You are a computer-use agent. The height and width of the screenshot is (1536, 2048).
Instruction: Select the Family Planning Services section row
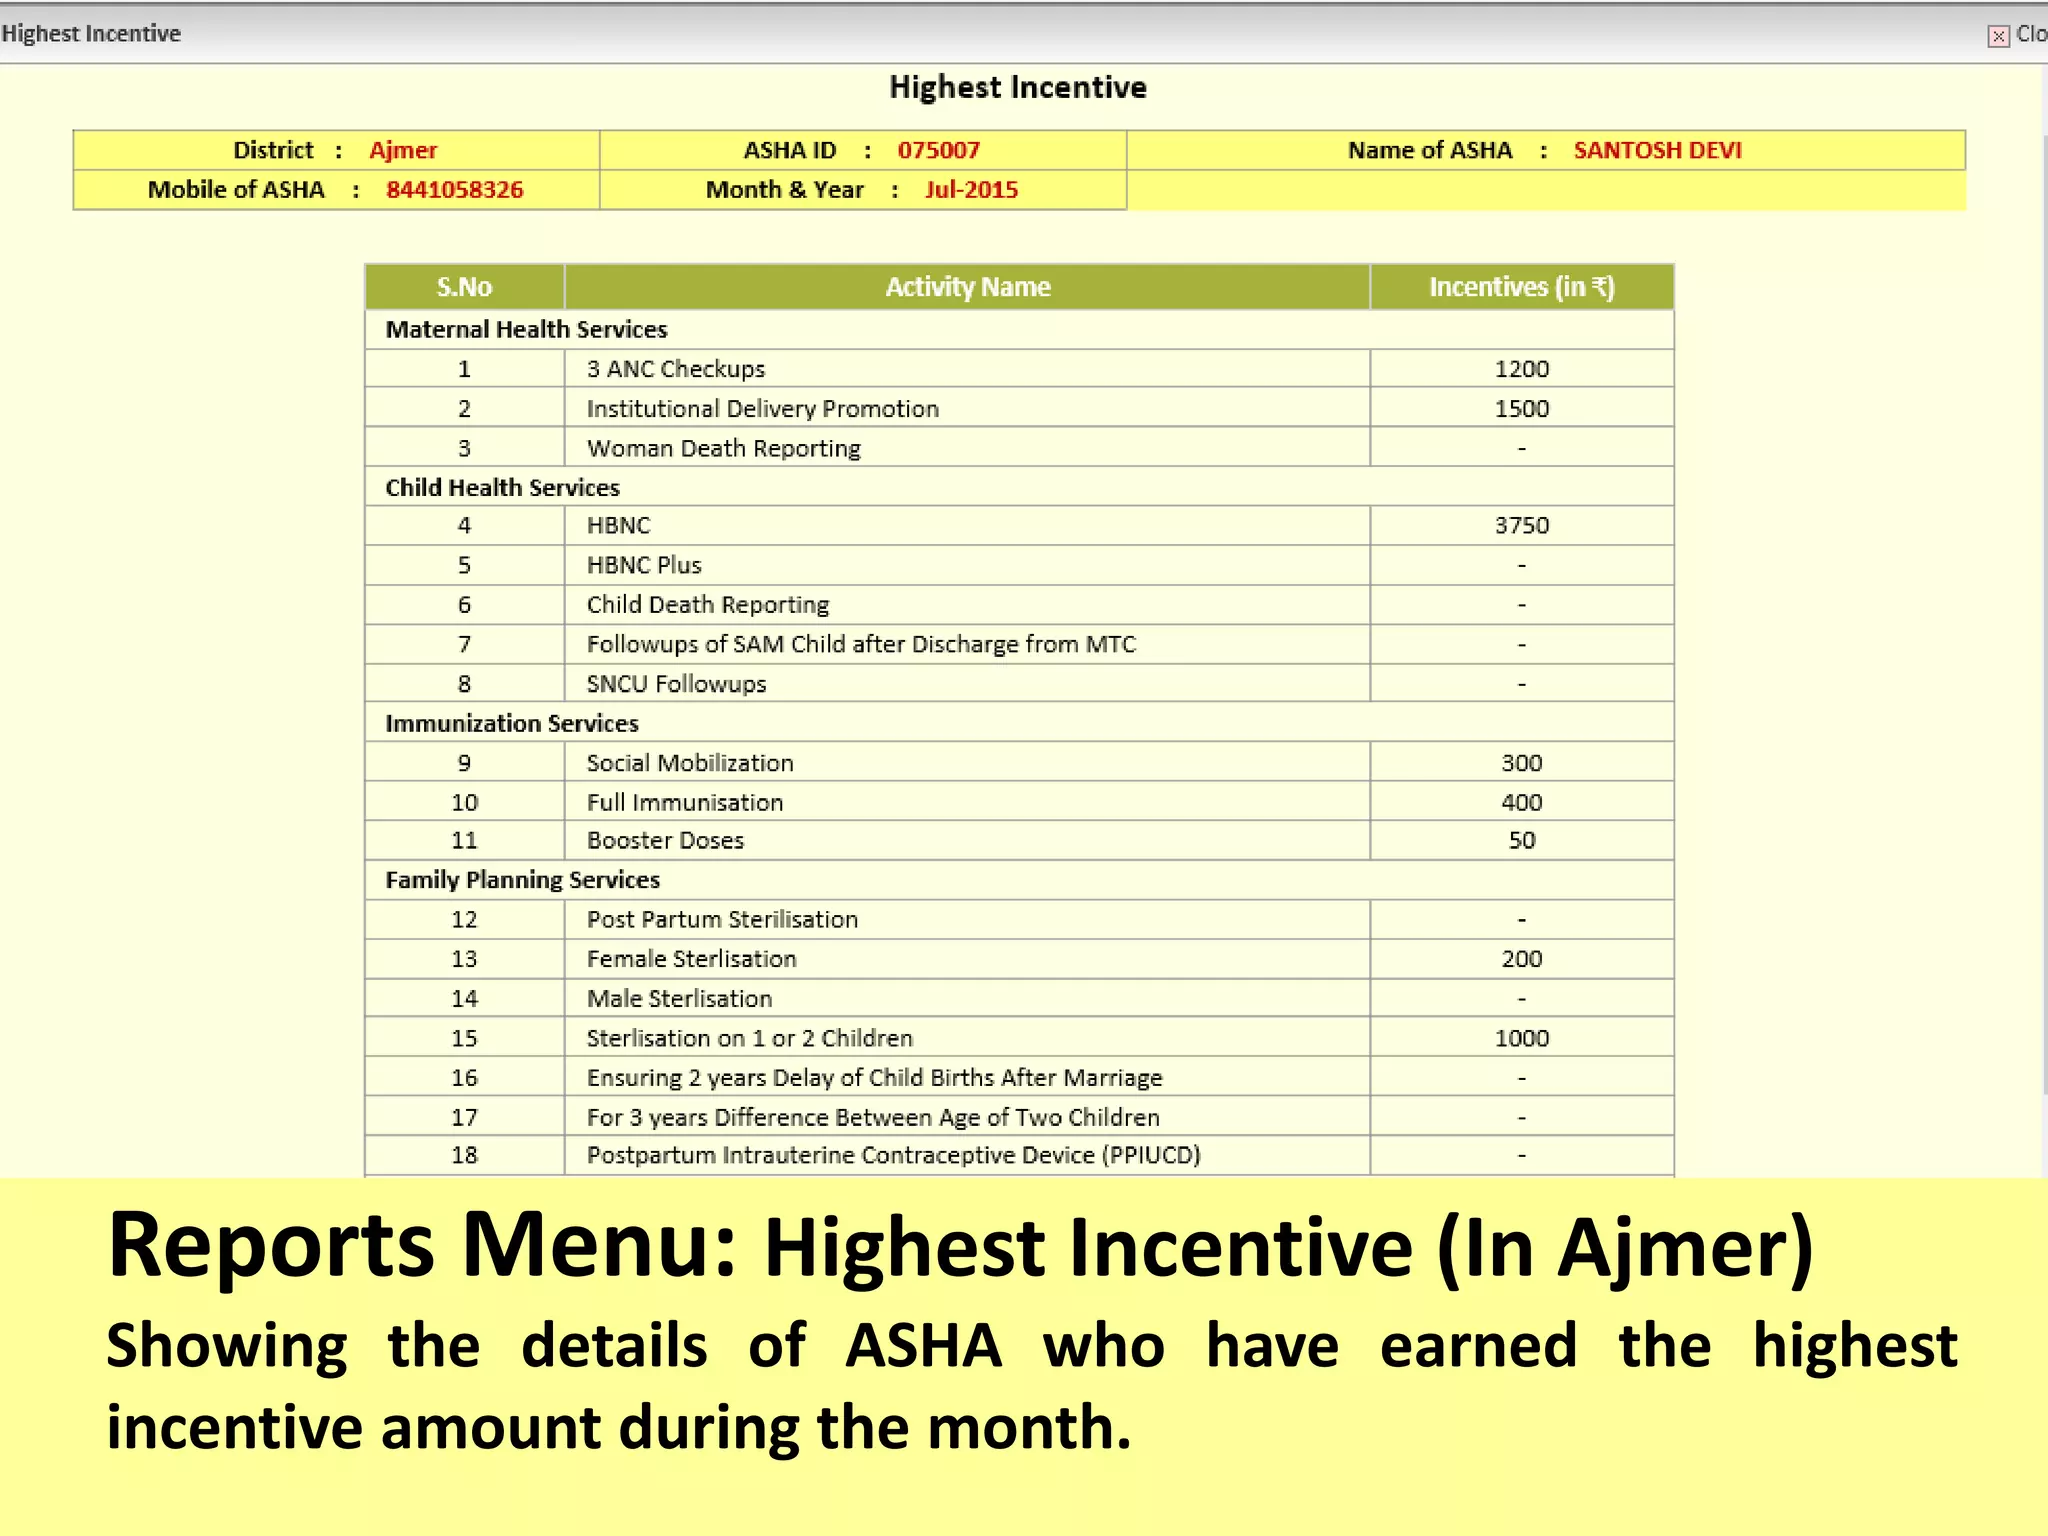522,880
